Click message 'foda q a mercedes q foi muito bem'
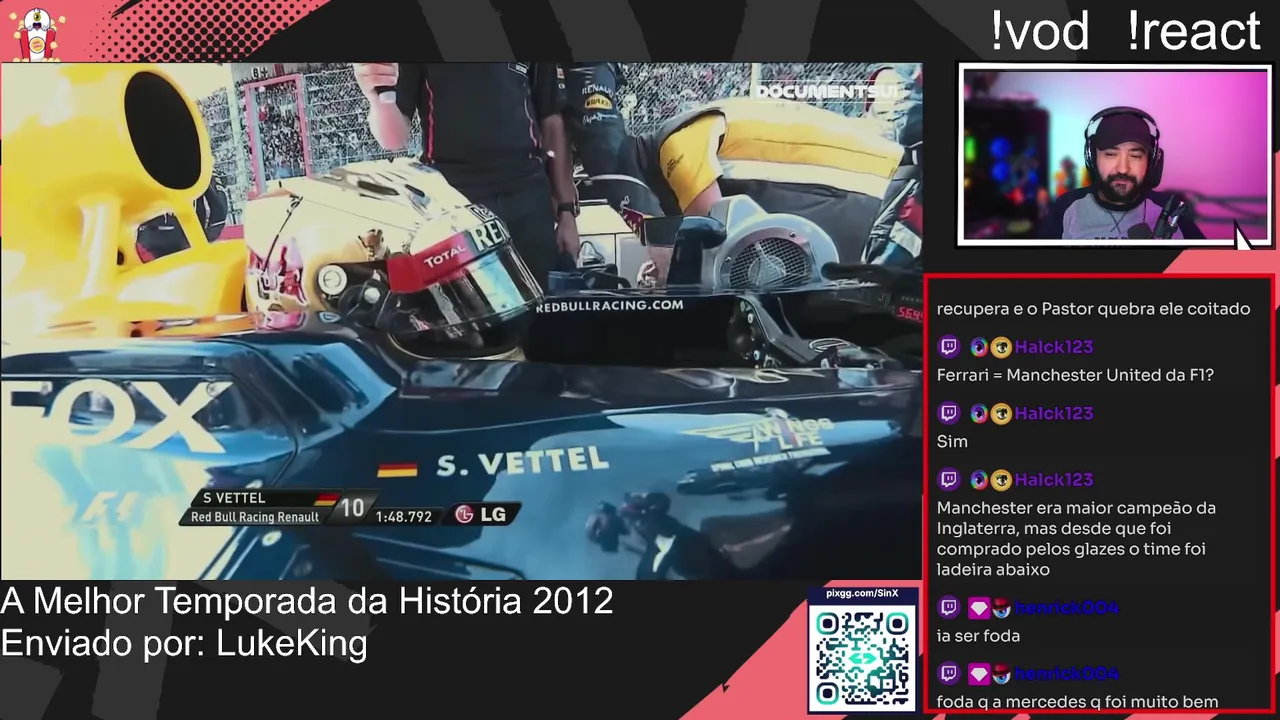 (1077, 702)
